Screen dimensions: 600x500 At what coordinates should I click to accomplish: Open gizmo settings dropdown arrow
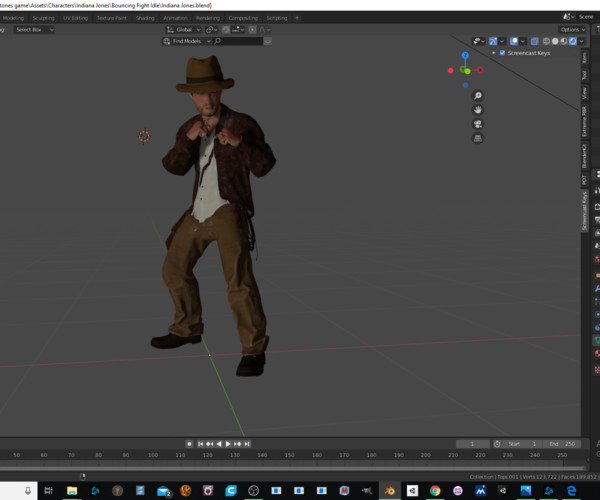[502, 41]
